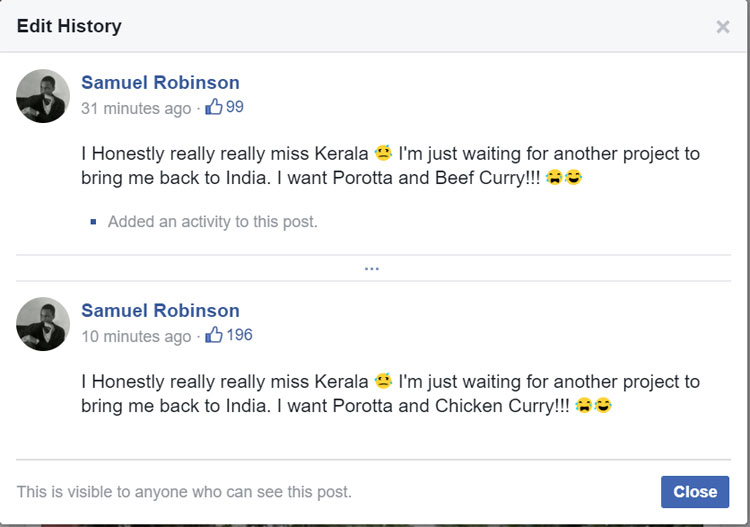Click the crying emoji after "Chicken Curry!!!"

(x=584, y=407)
